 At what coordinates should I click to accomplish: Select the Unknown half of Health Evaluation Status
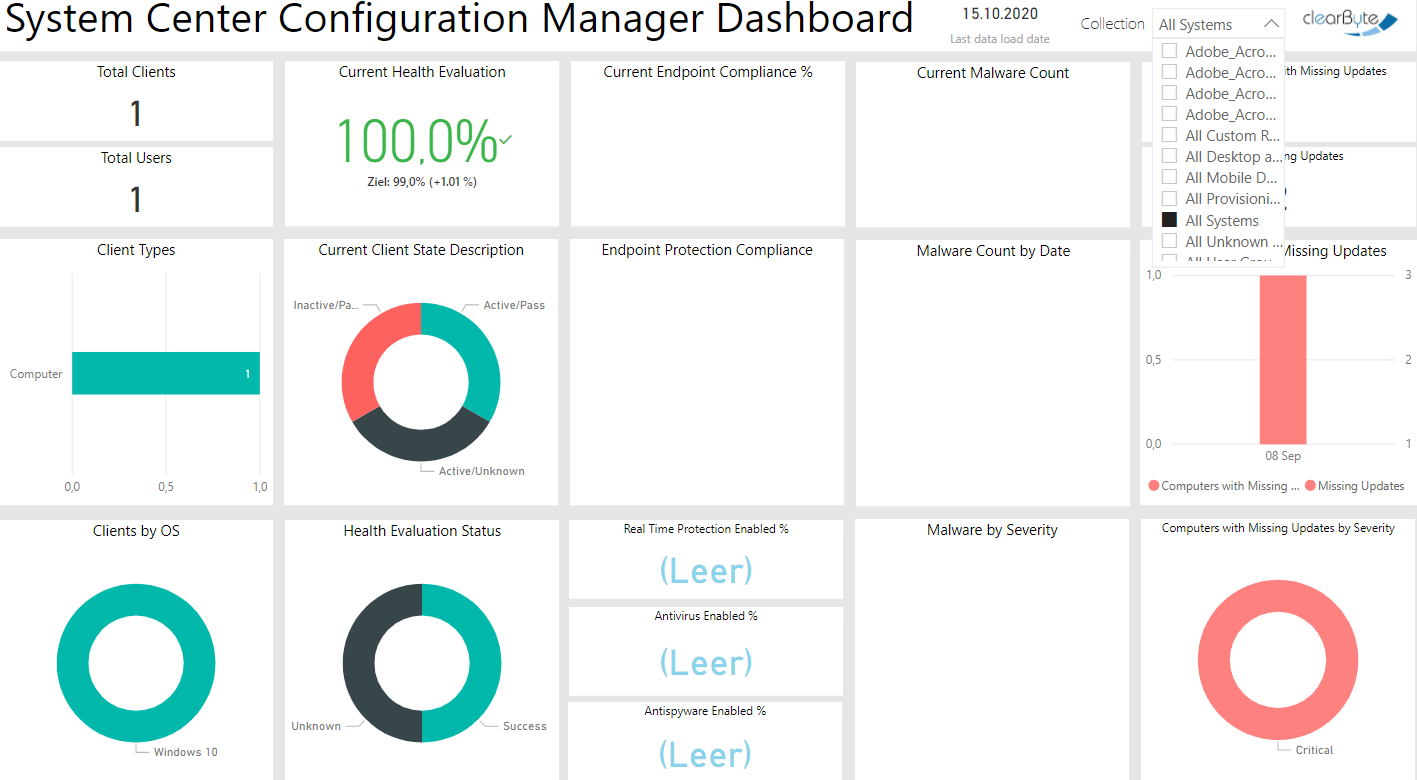point(359,663)
